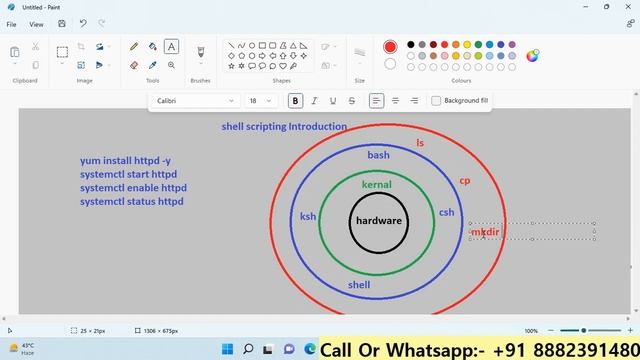Open the Brushes tool
The height and width of the screenshot is (360, 640).
[x=200, y=51]
